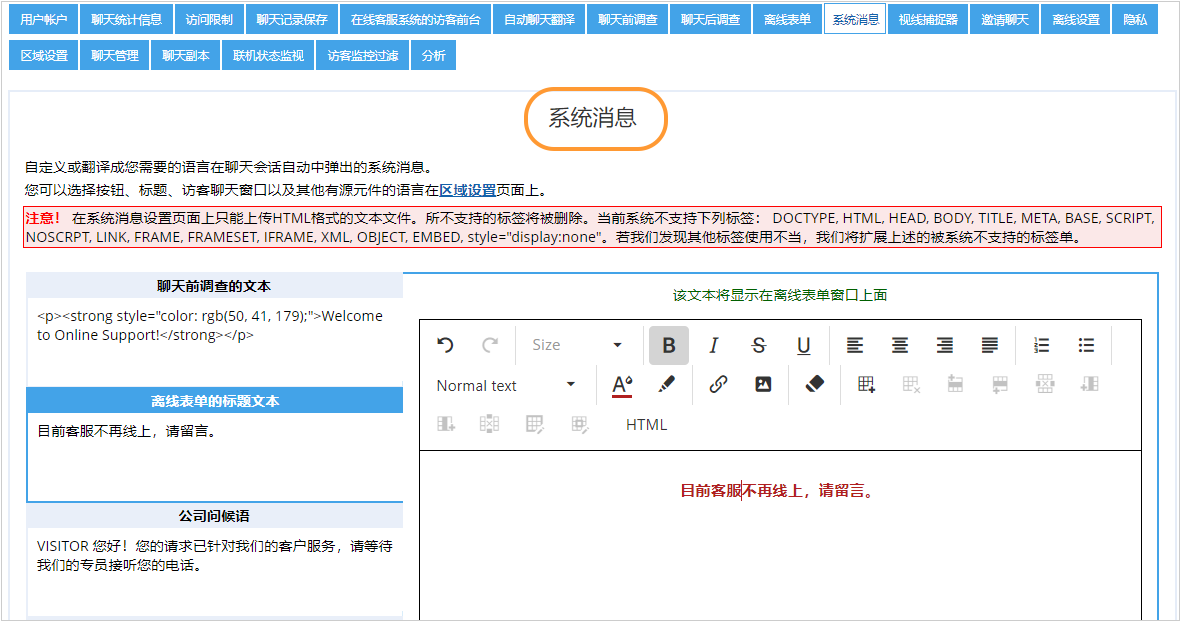Click the Welcome to Online Support HTML text

click(x=210, y=325)
